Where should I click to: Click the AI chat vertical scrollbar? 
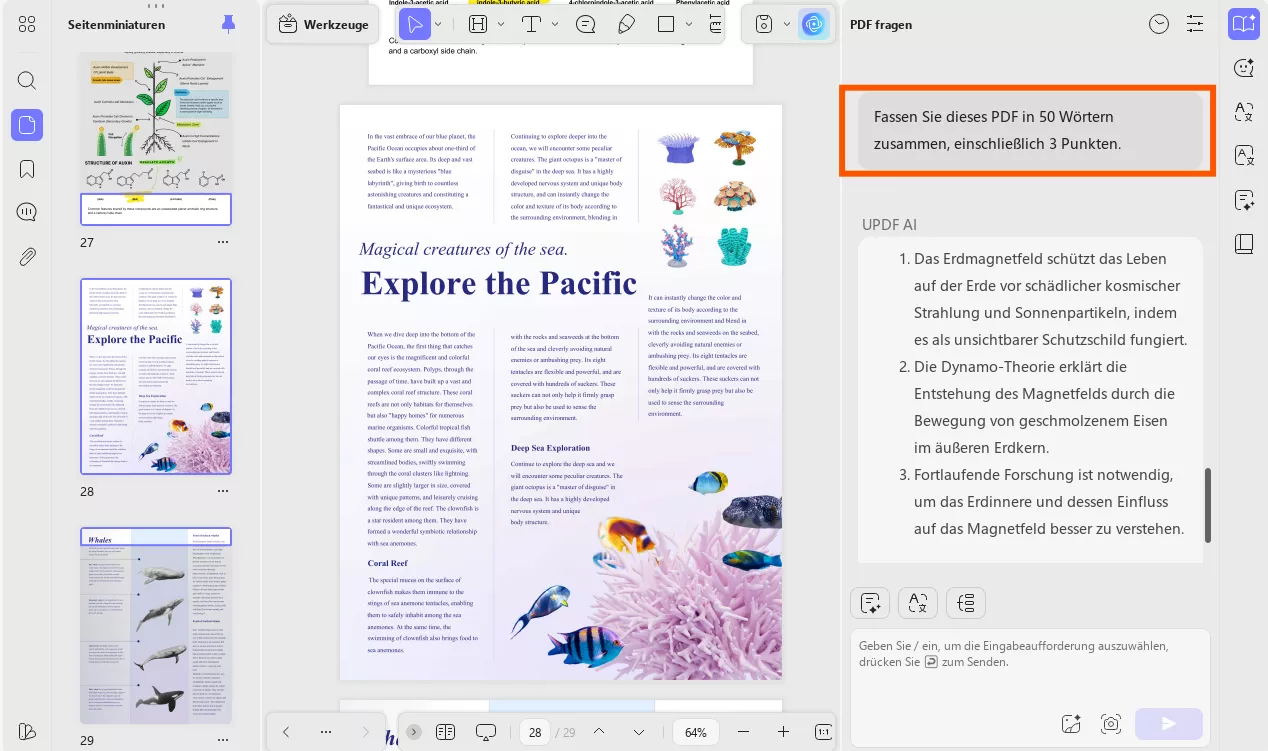click(x=1208, y=505)
